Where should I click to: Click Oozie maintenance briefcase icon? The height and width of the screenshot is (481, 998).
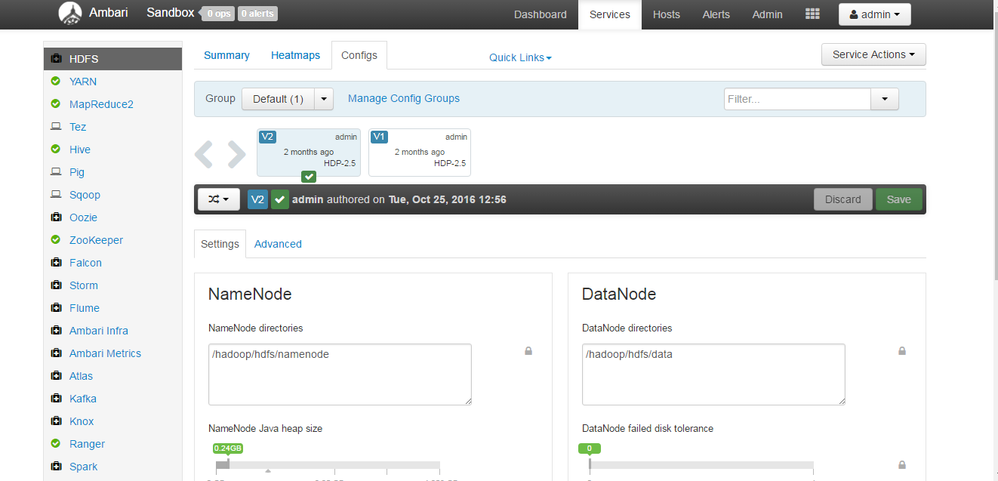pyautogui.click(x=55, y=218)
